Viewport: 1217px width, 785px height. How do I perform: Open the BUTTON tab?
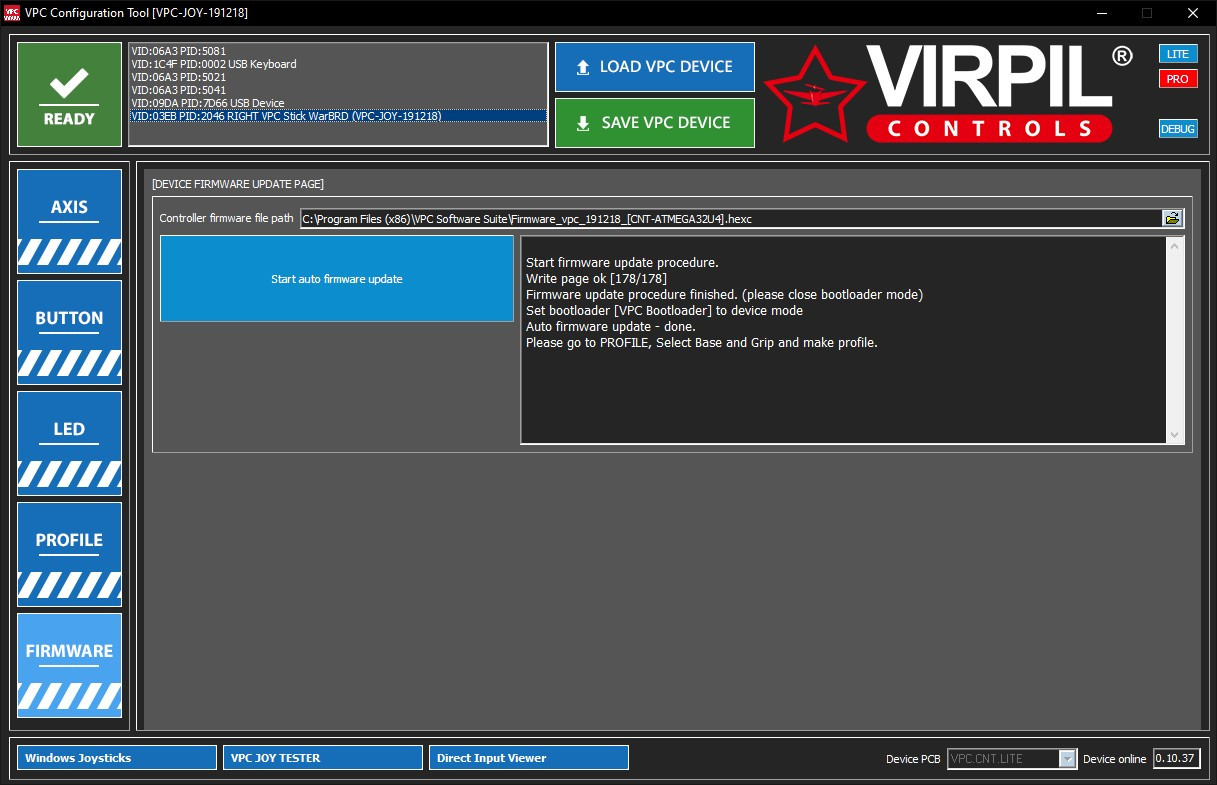click(69, 332)
